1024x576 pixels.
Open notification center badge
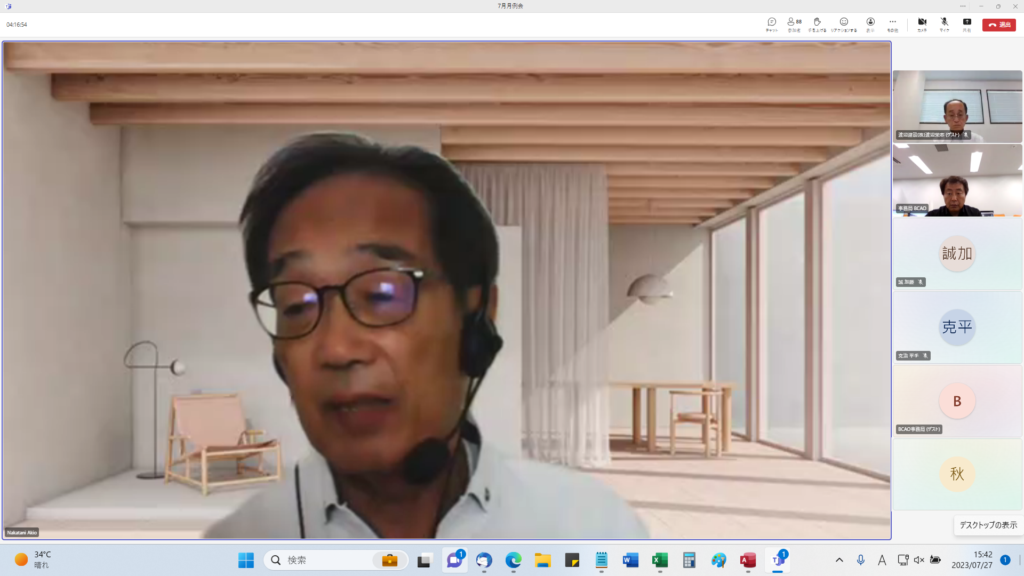coord(1005,560)
